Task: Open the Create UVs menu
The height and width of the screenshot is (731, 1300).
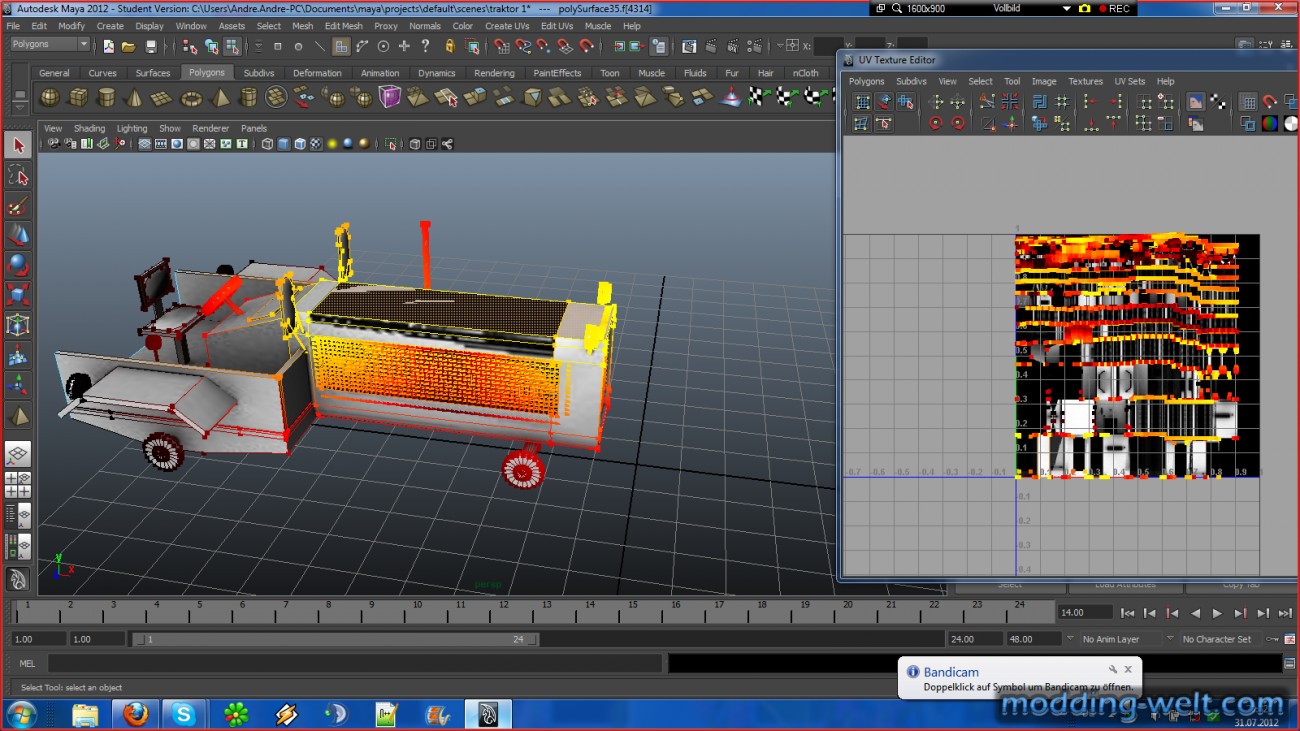Action: tap(507, 26)
